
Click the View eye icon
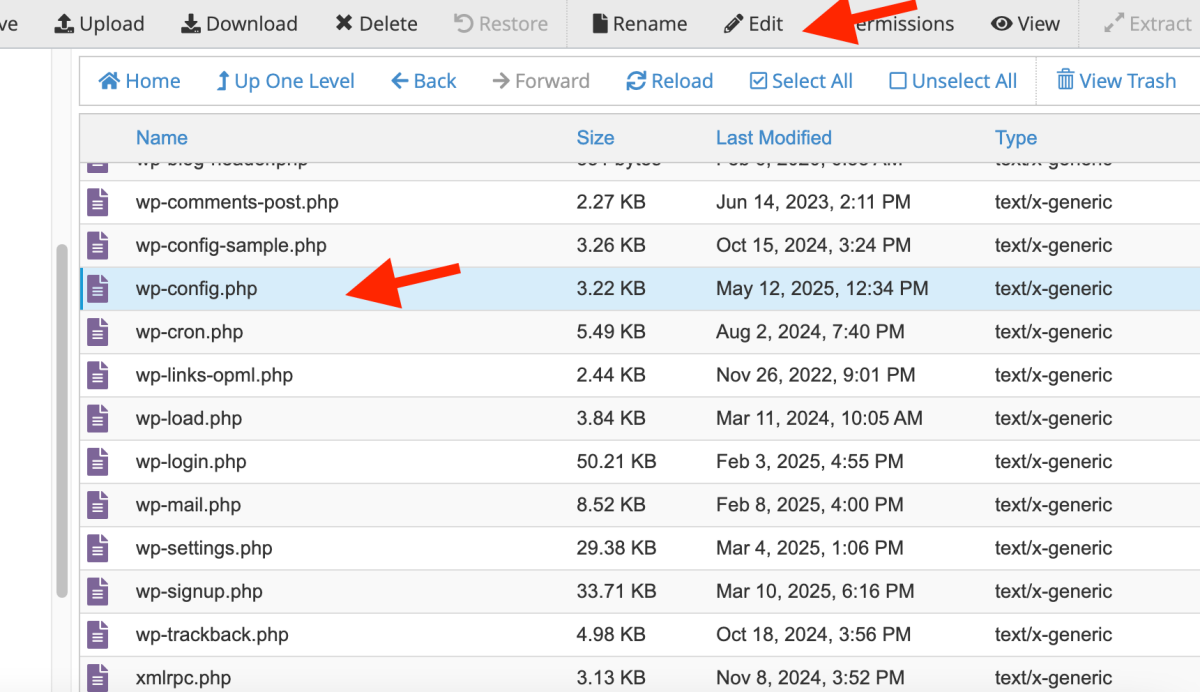1001,24
